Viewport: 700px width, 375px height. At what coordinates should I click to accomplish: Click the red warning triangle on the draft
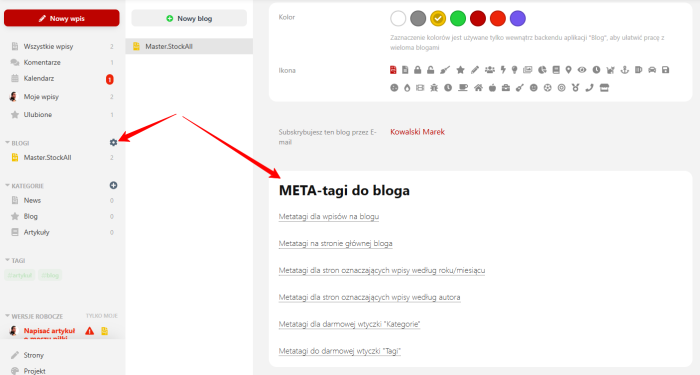point(90,331)
